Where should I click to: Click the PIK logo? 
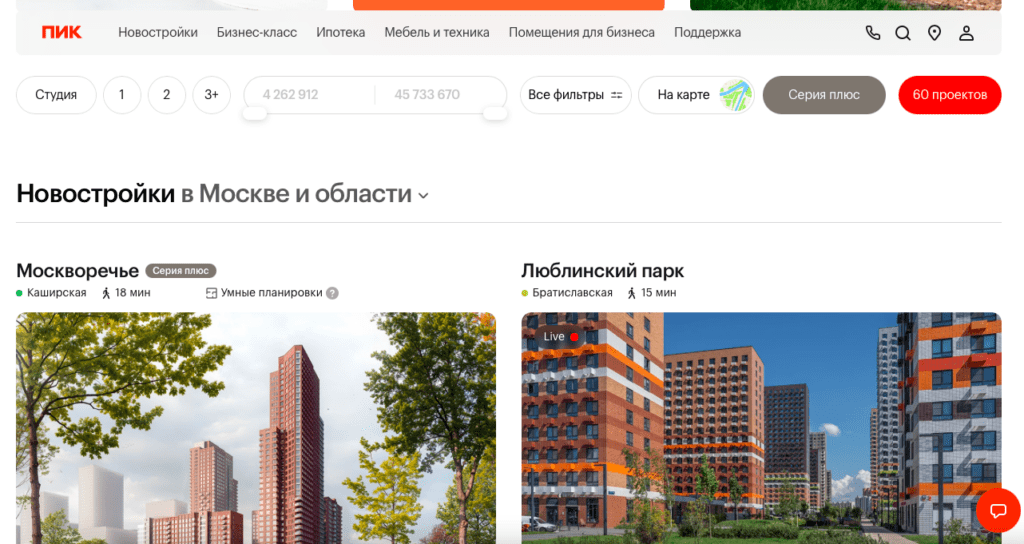(61, 32)
